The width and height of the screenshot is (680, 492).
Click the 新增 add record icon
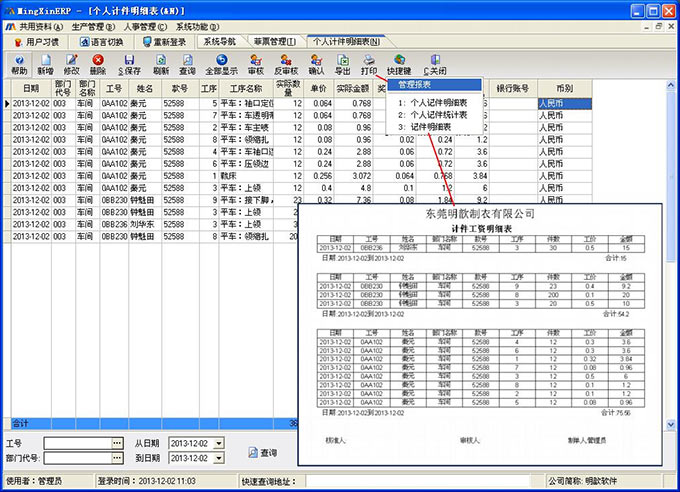46,64
